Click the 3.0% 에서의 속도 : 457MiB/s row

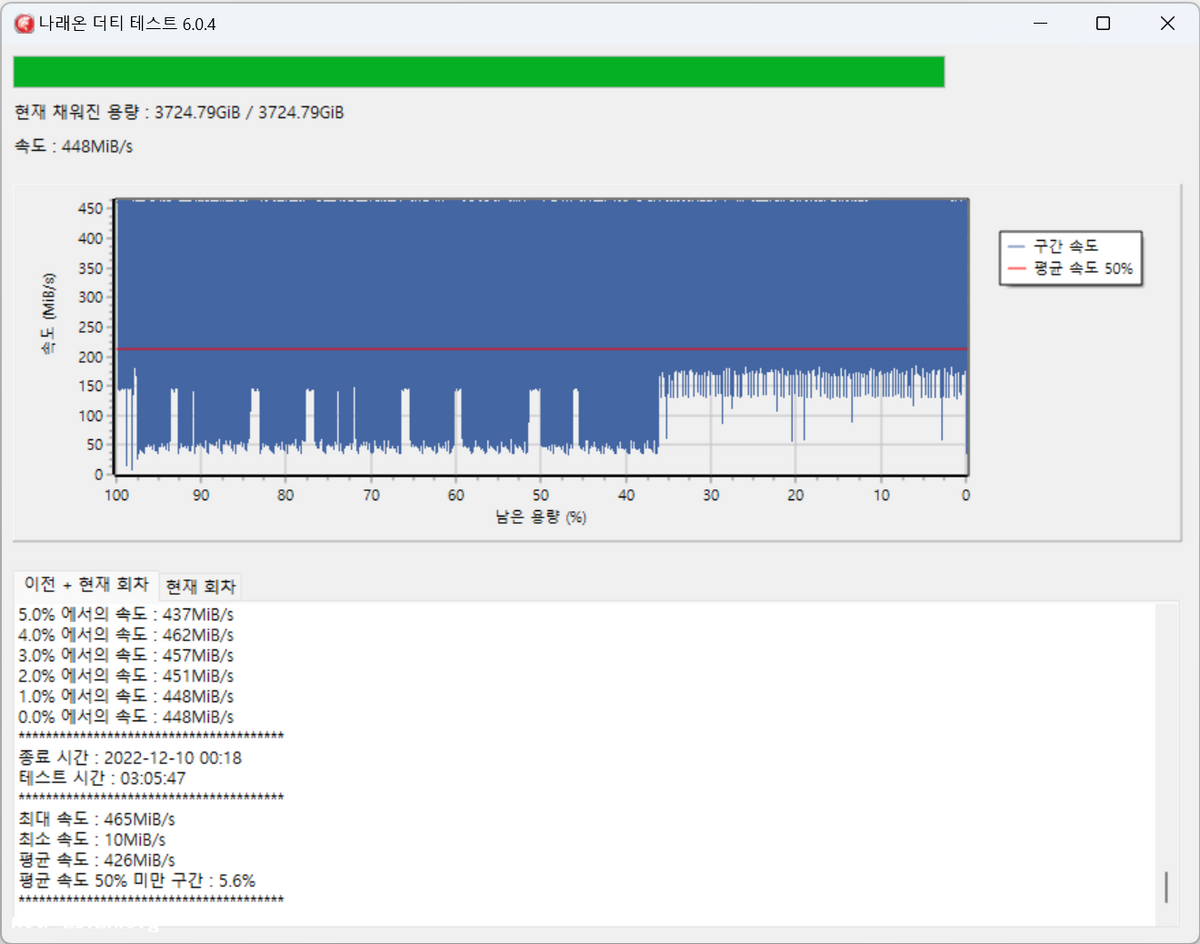pos(126,655)
